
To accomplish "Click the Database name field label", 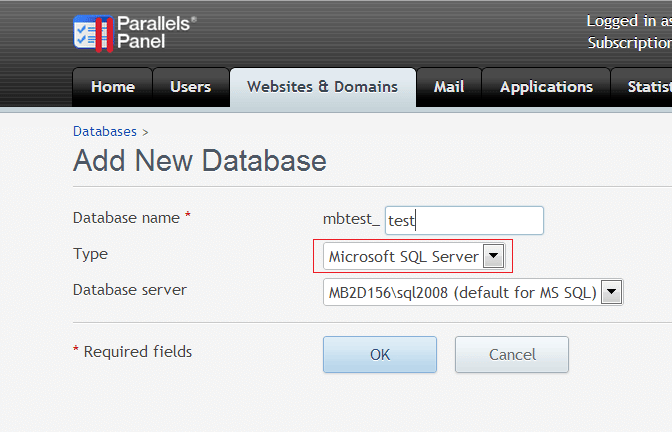I will pyautogui.click(x=126, y=217).
